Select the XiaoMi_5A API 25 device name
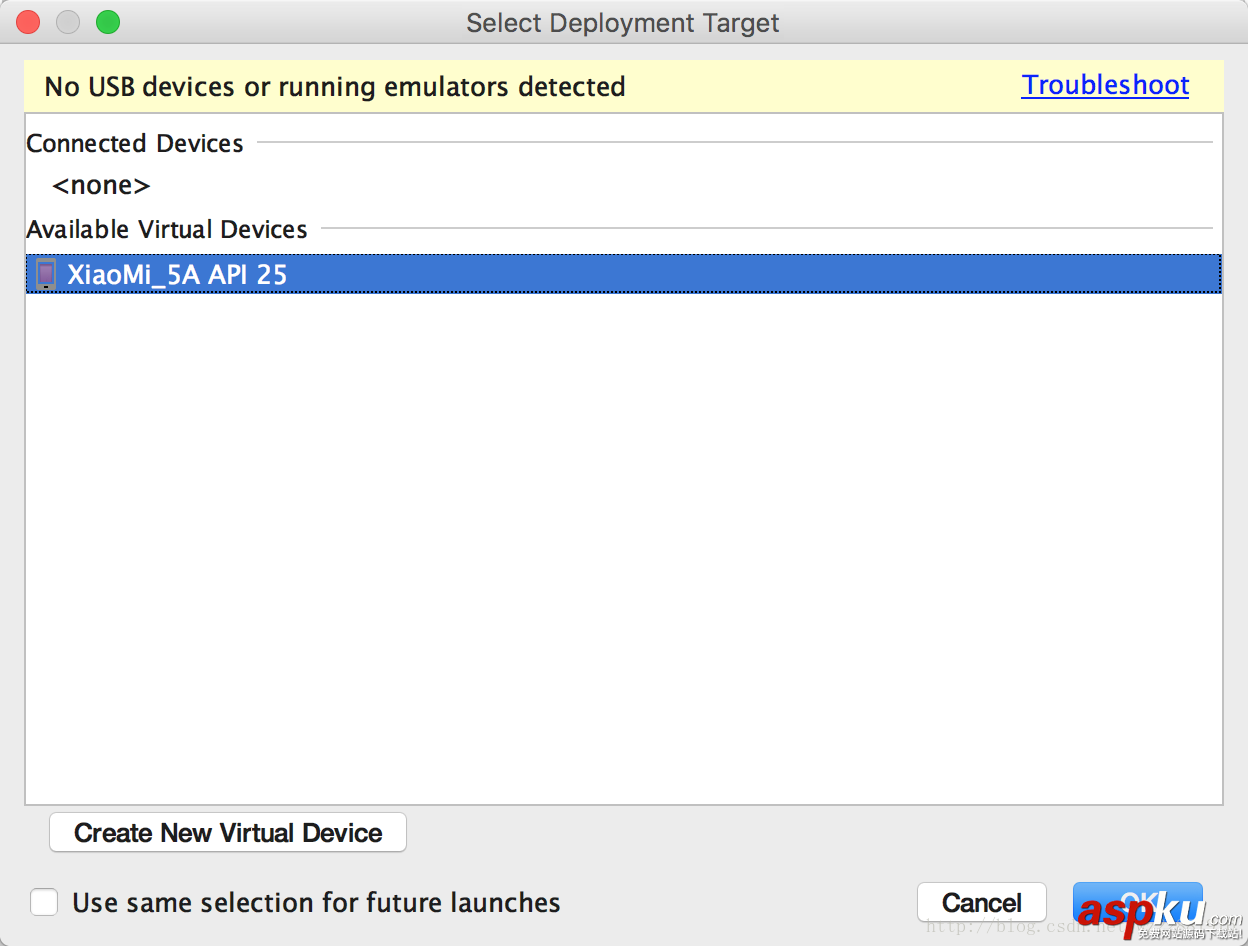Screen dimensions: 1248x946 (177, 274)
